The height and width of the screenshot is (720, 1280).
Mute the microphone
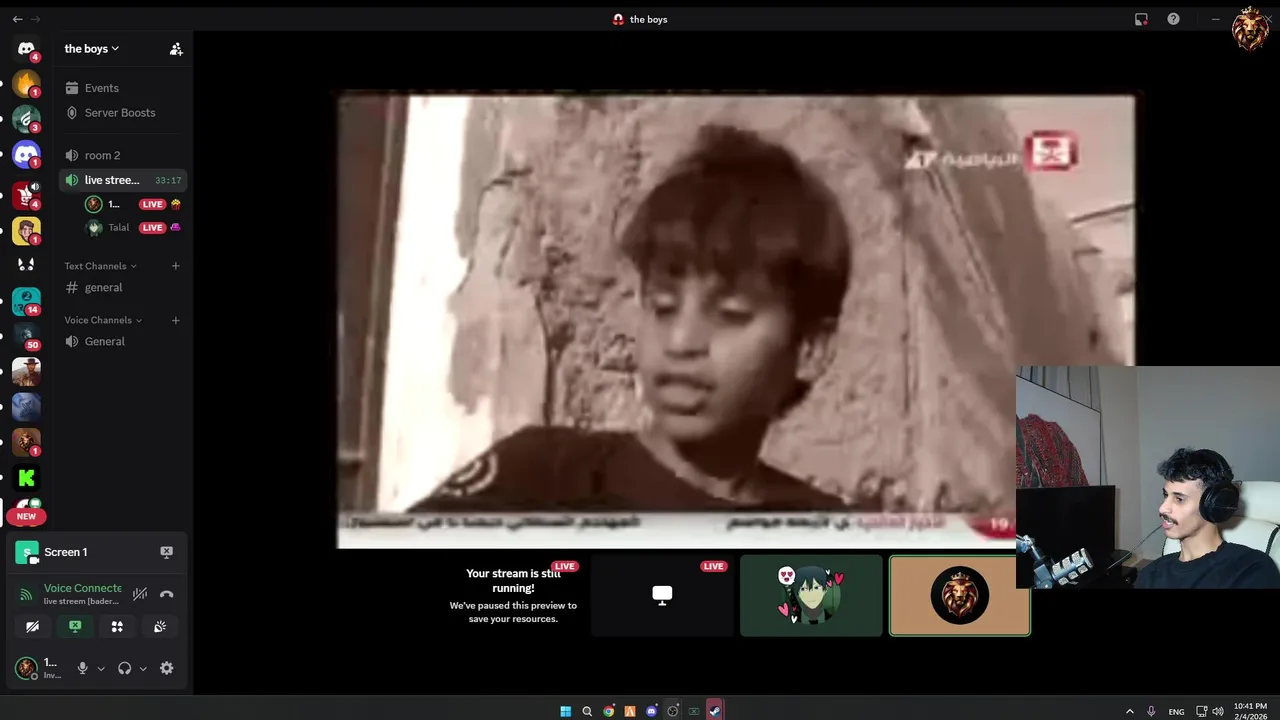(82, 668)
